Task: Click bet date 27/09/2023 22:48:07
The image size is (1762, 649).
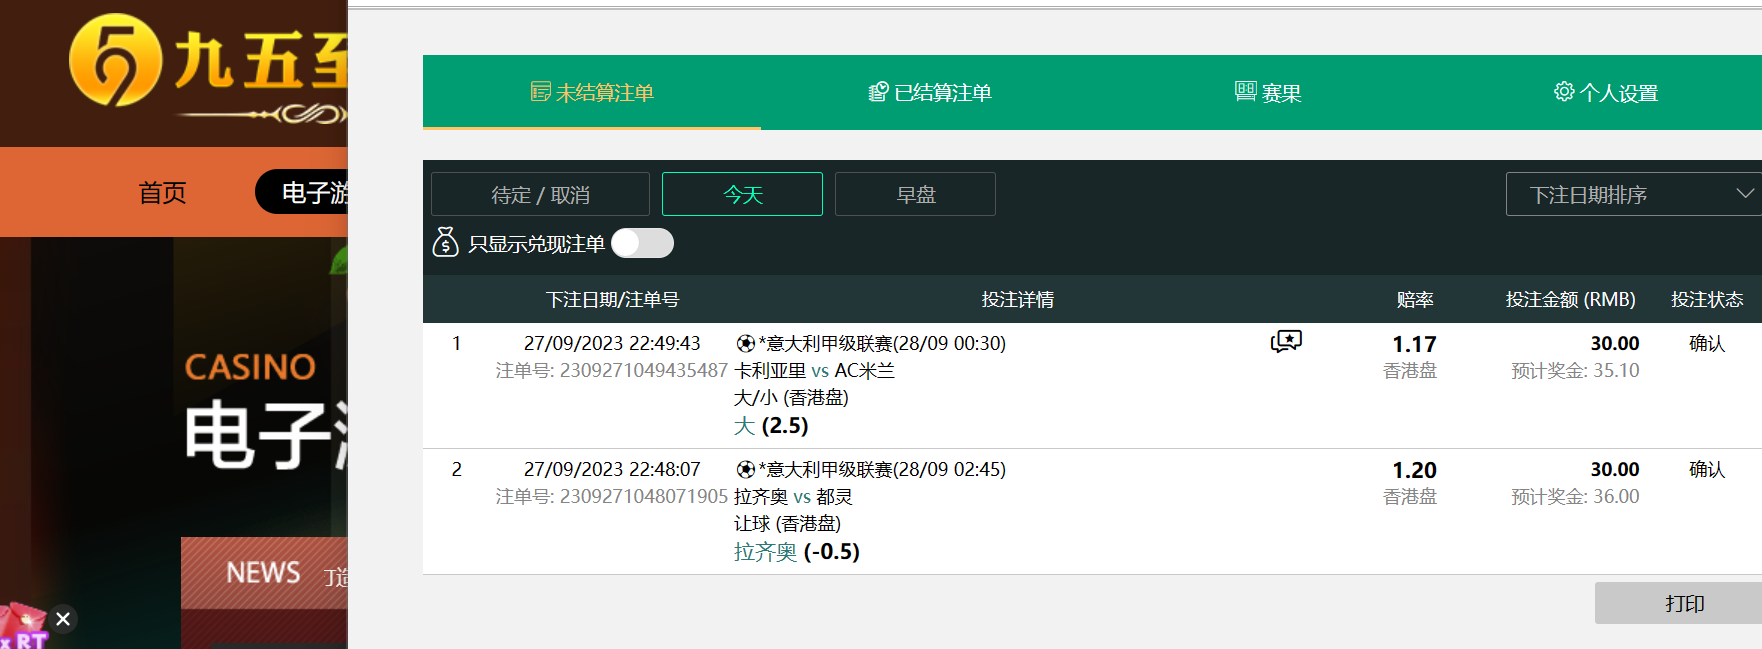Action: click(612, 469)
